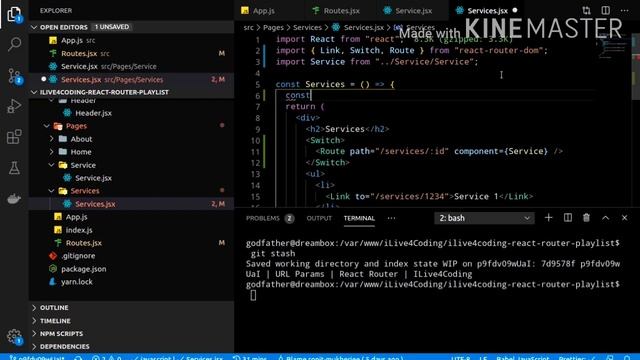This screenshot has width=640, height=360.
Task: Click the unsaved dot on the Services.jsx tab
Action: 515,11
